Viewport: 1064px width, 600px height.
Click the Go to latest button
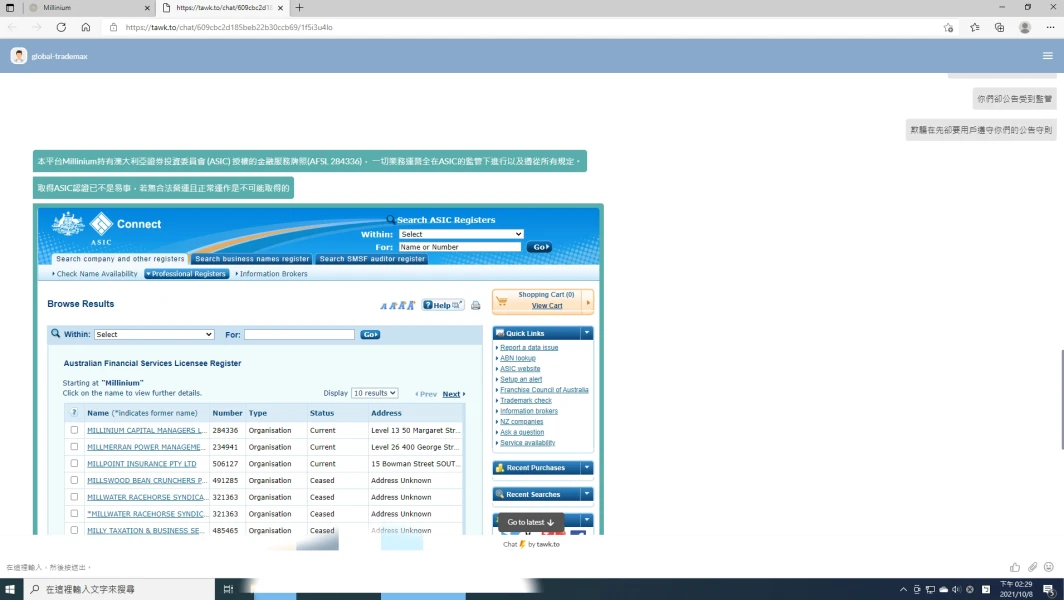click(531, 522)
